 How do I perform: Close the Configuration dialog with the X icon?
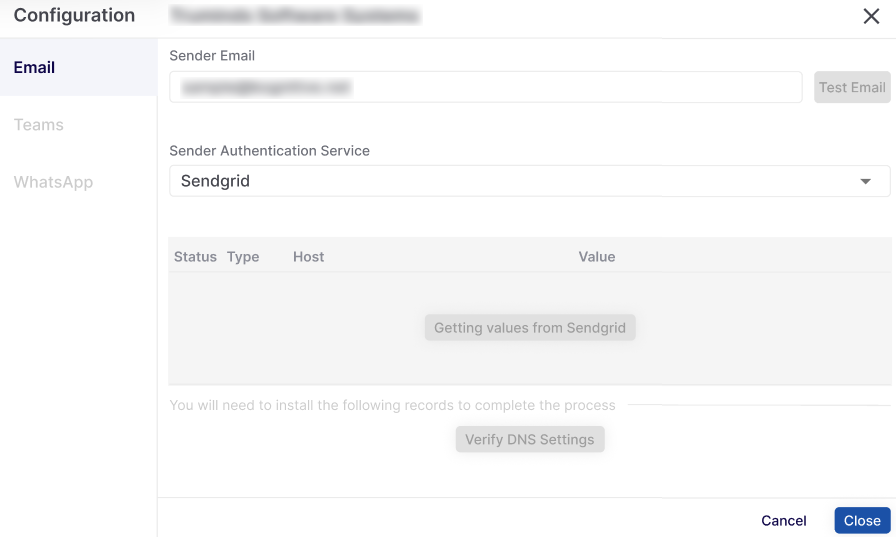pyautogui.click(x=871, y=15)
